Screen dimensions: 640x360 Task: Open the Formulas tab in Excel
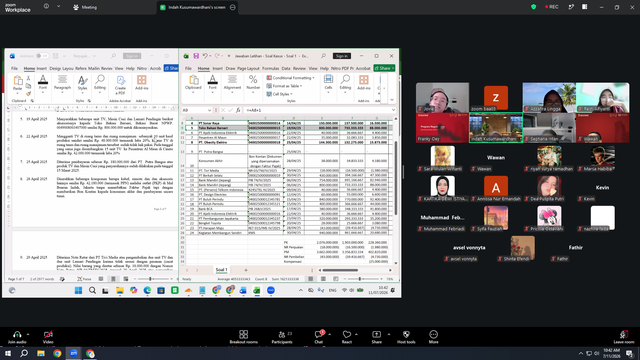coord(270,68)
